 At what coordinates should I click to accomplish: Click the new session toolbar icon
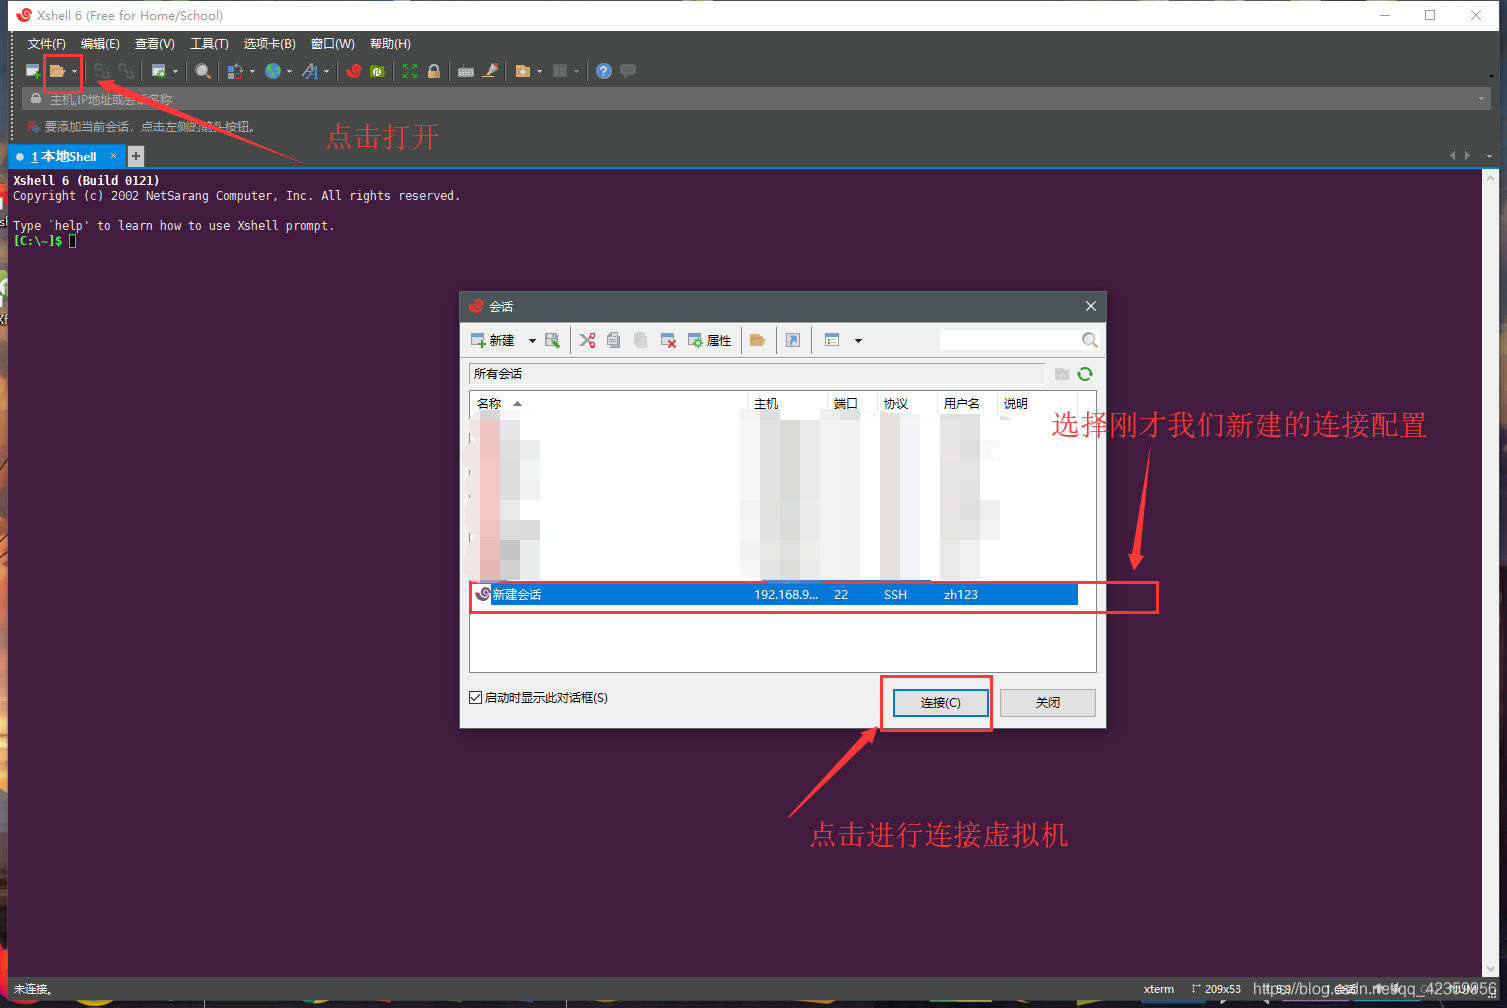tap(33, 71)
